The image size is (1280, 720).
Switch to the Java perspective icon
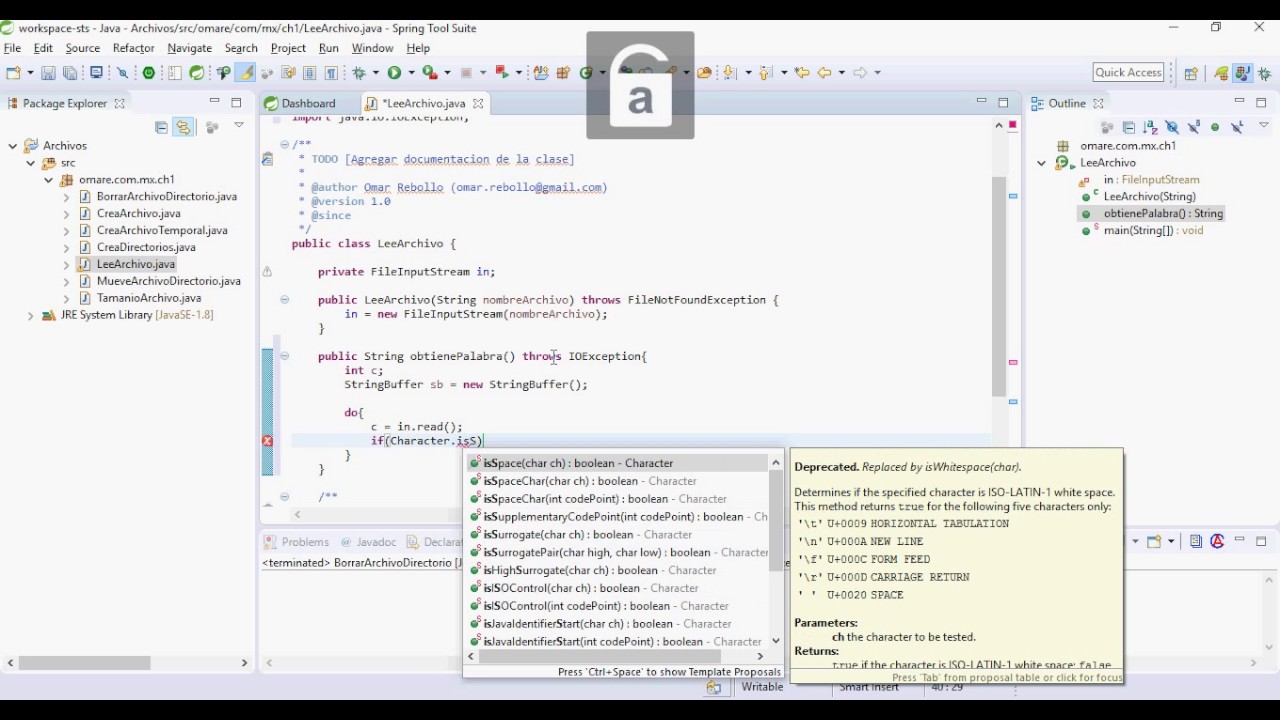[x=1243, y=73]
